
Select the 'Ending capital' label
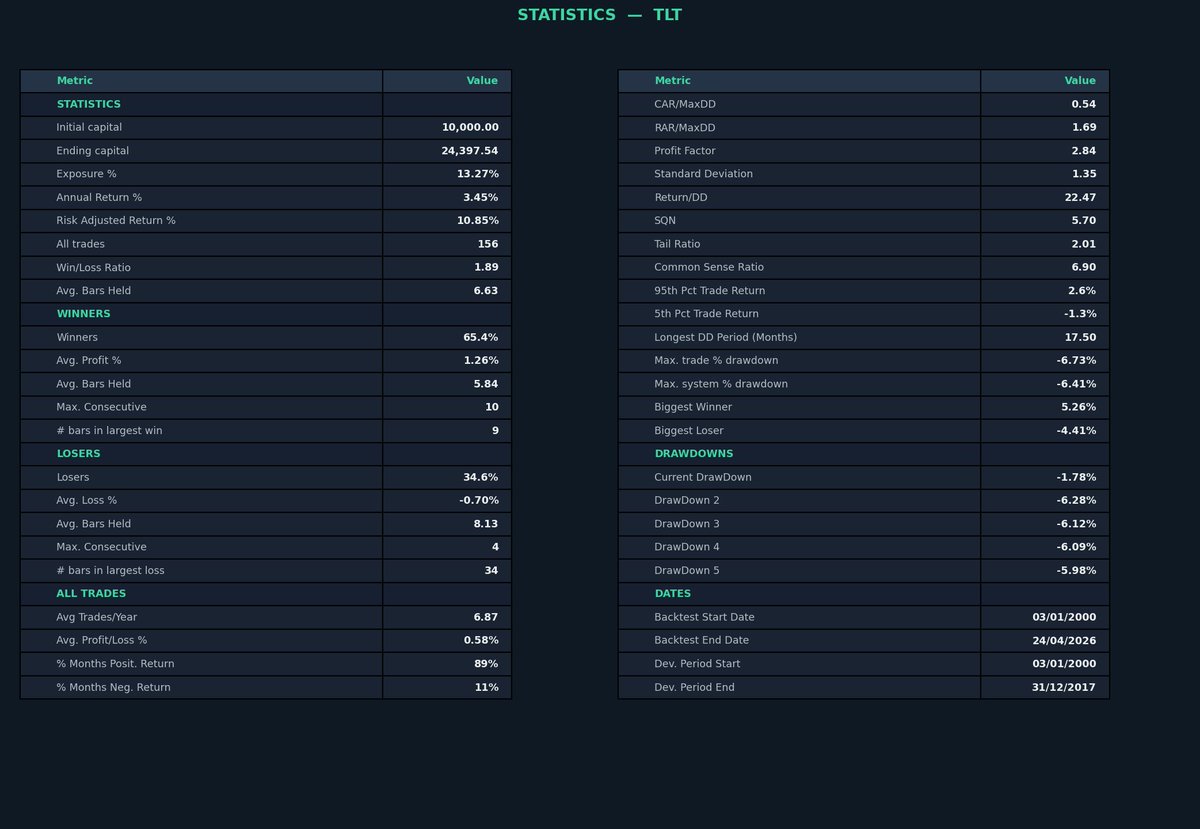coord(92,151)
